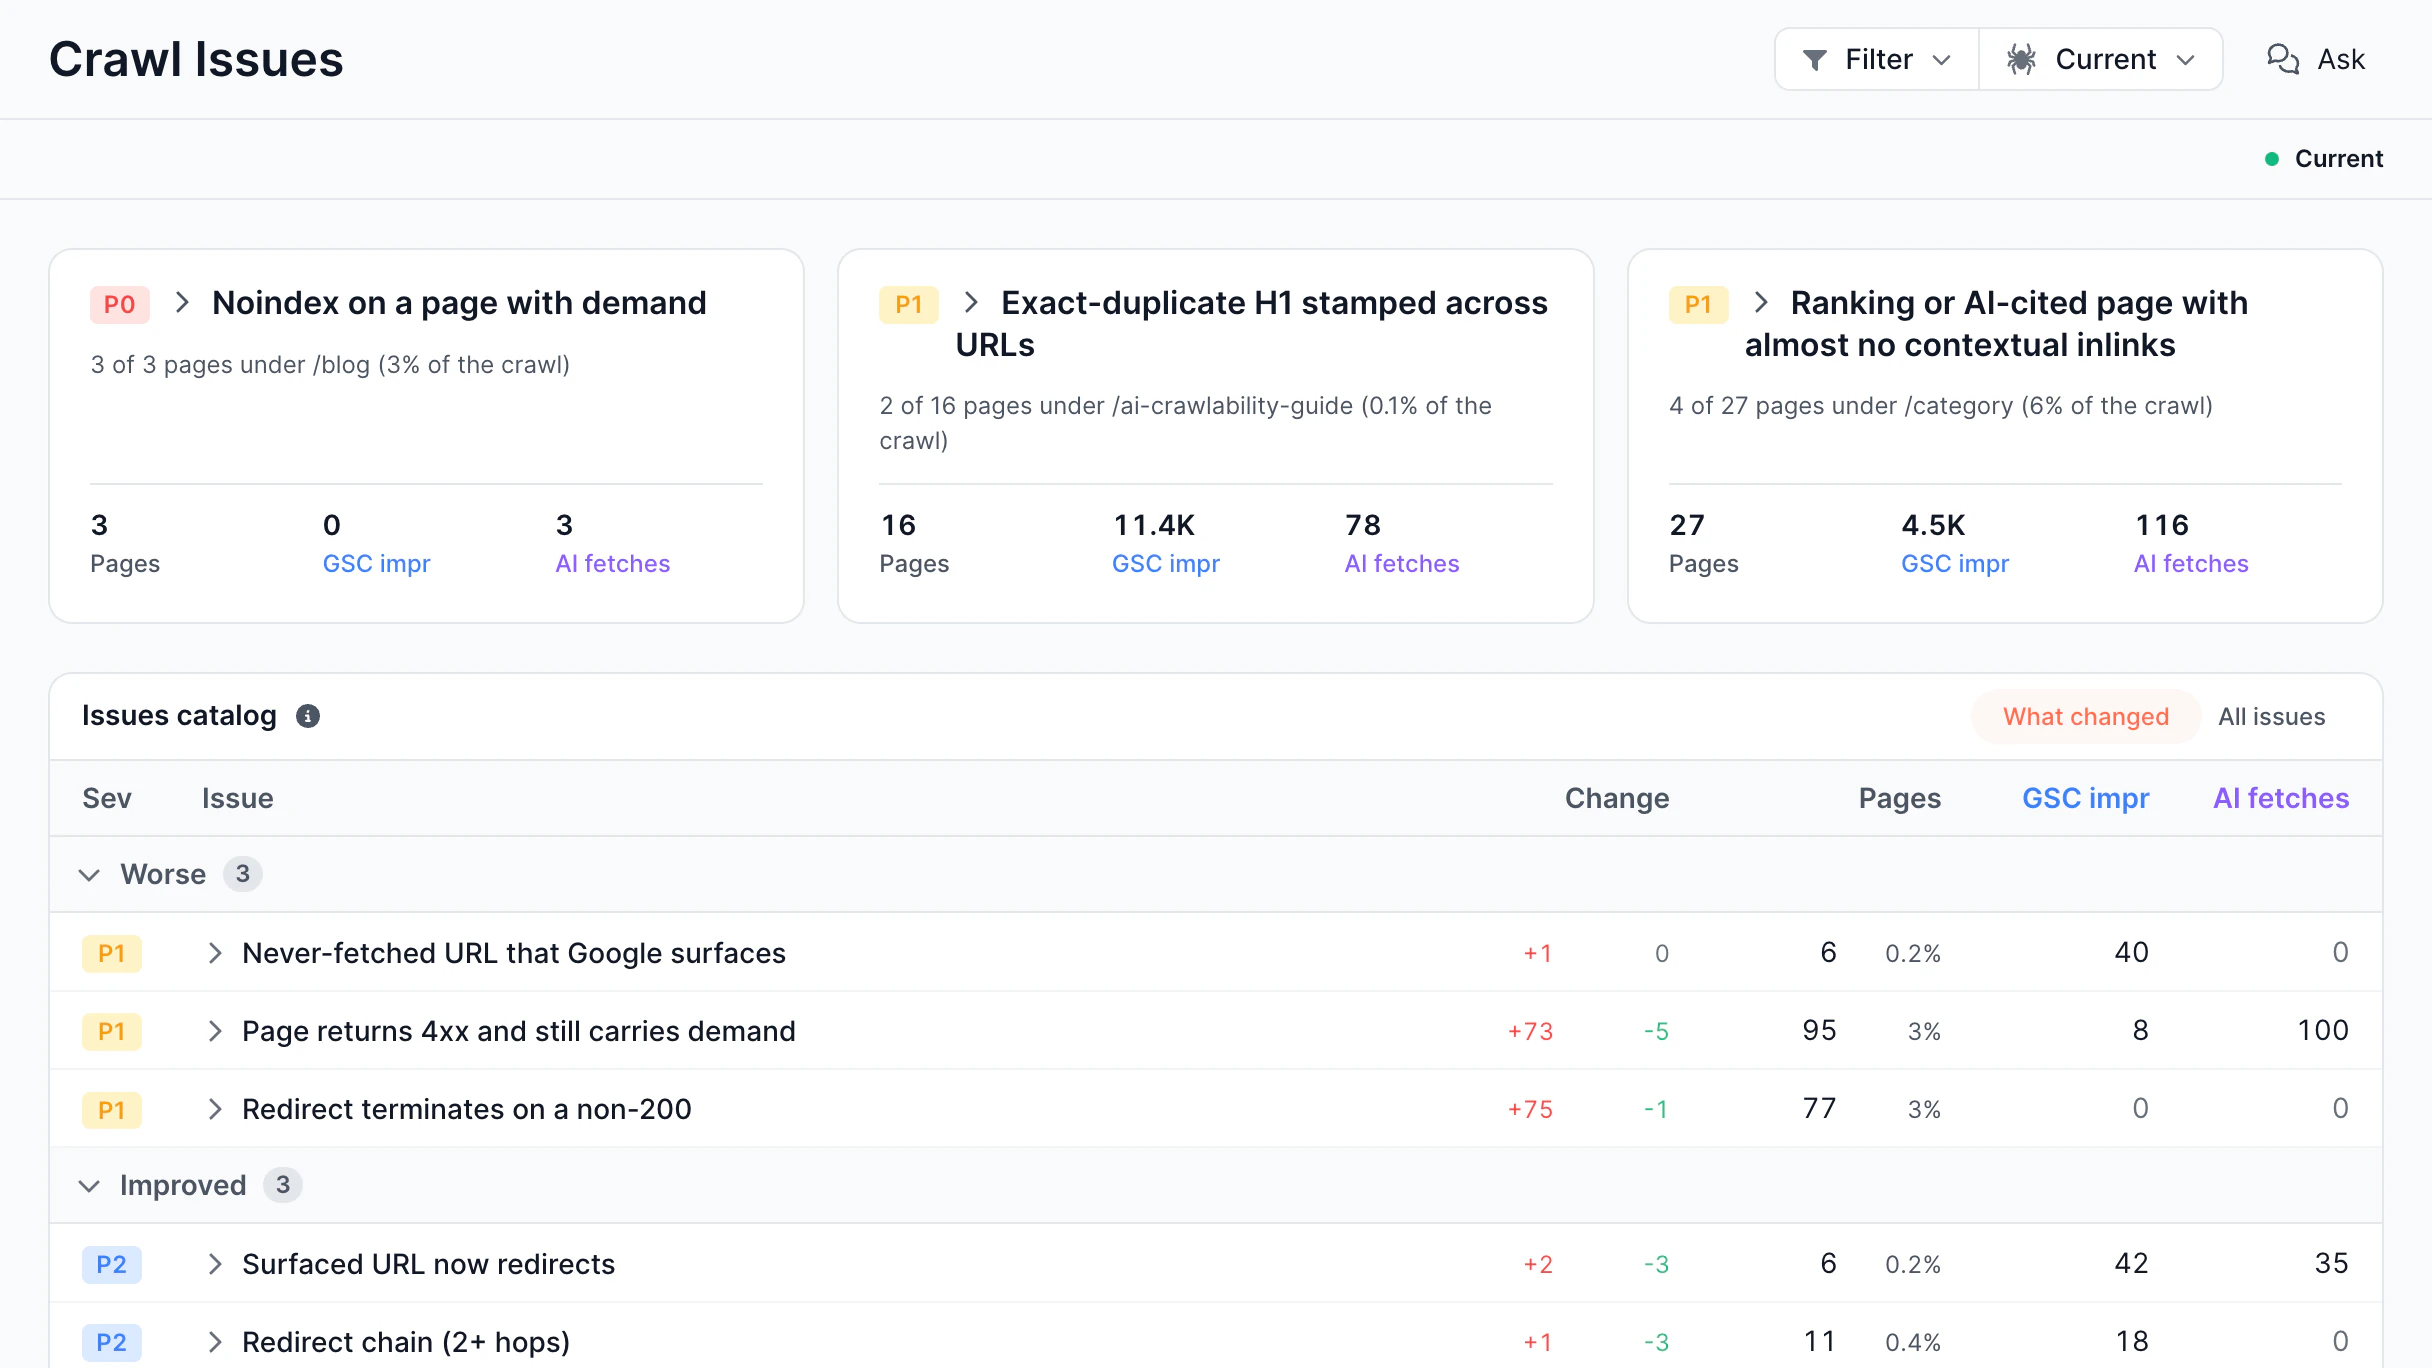Viewport: 2432px width, 1368px height.
Task: Sort by Change column header
Action: coord(1617,798)
